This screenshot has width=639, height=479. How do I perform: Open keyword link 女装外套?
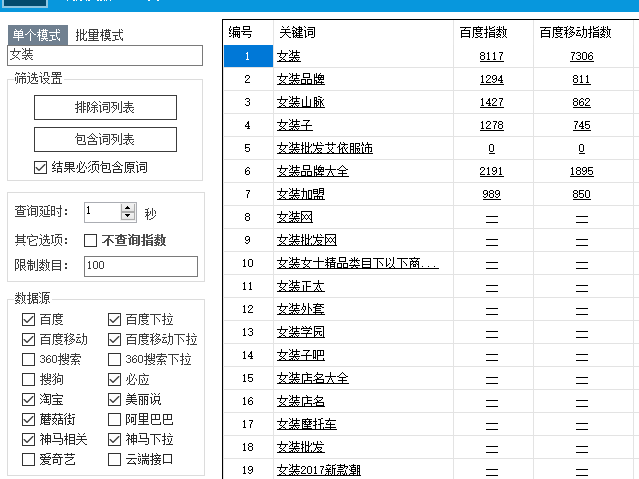click(x=301, y=309)
